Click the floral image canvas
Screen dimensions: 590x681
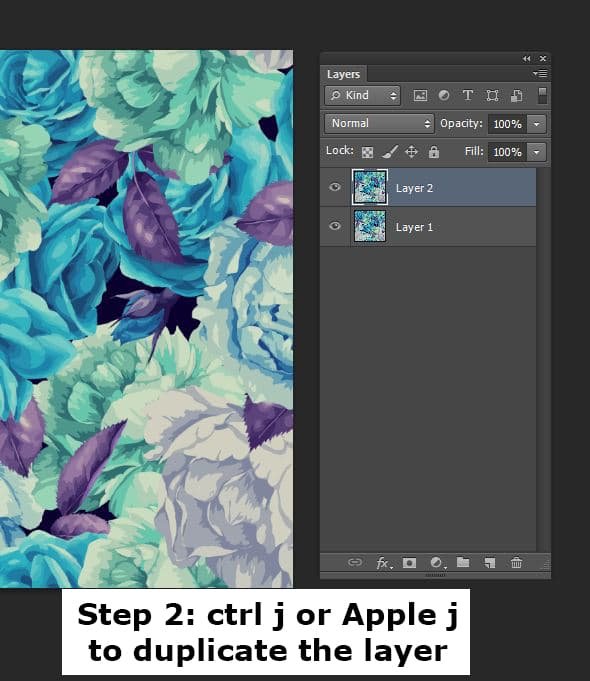coord(146,319)
